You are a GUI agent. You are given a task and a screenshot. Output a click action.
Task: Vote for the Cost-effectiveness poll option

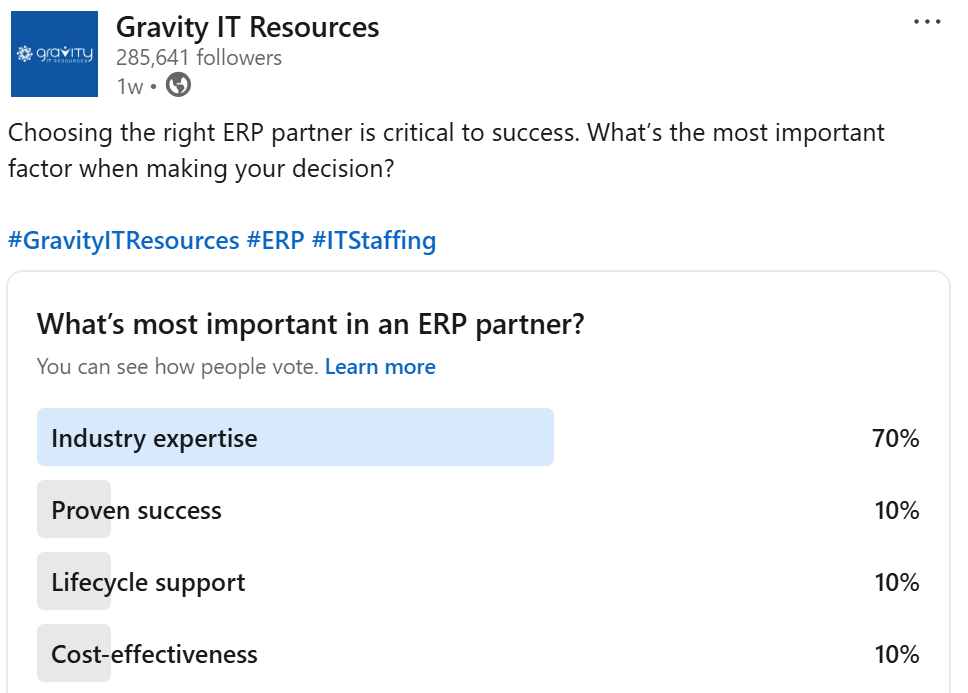click(x=154, y=654)
